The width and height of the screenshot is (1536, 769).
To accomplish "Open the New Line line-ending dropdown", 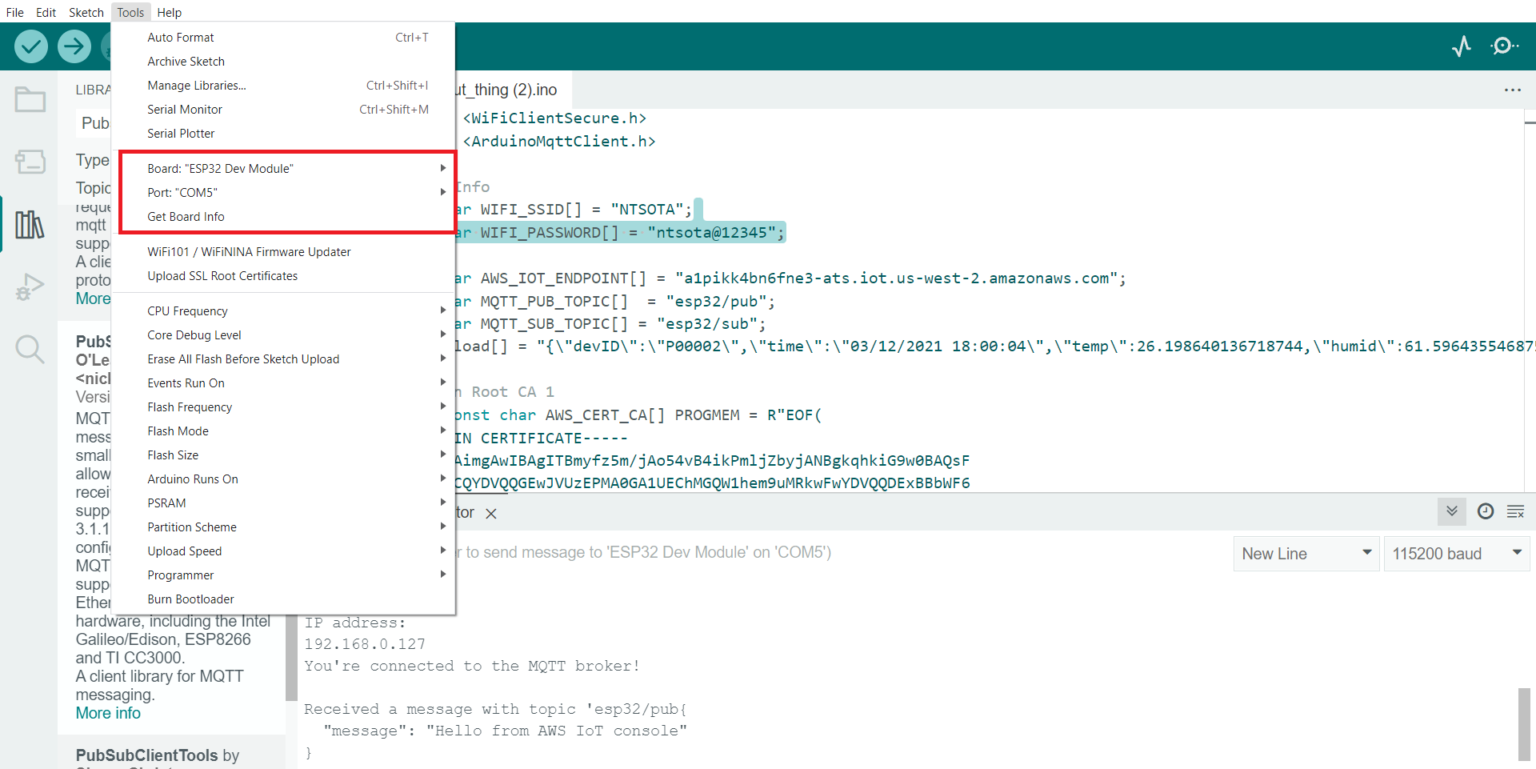I will point(1305,553).
